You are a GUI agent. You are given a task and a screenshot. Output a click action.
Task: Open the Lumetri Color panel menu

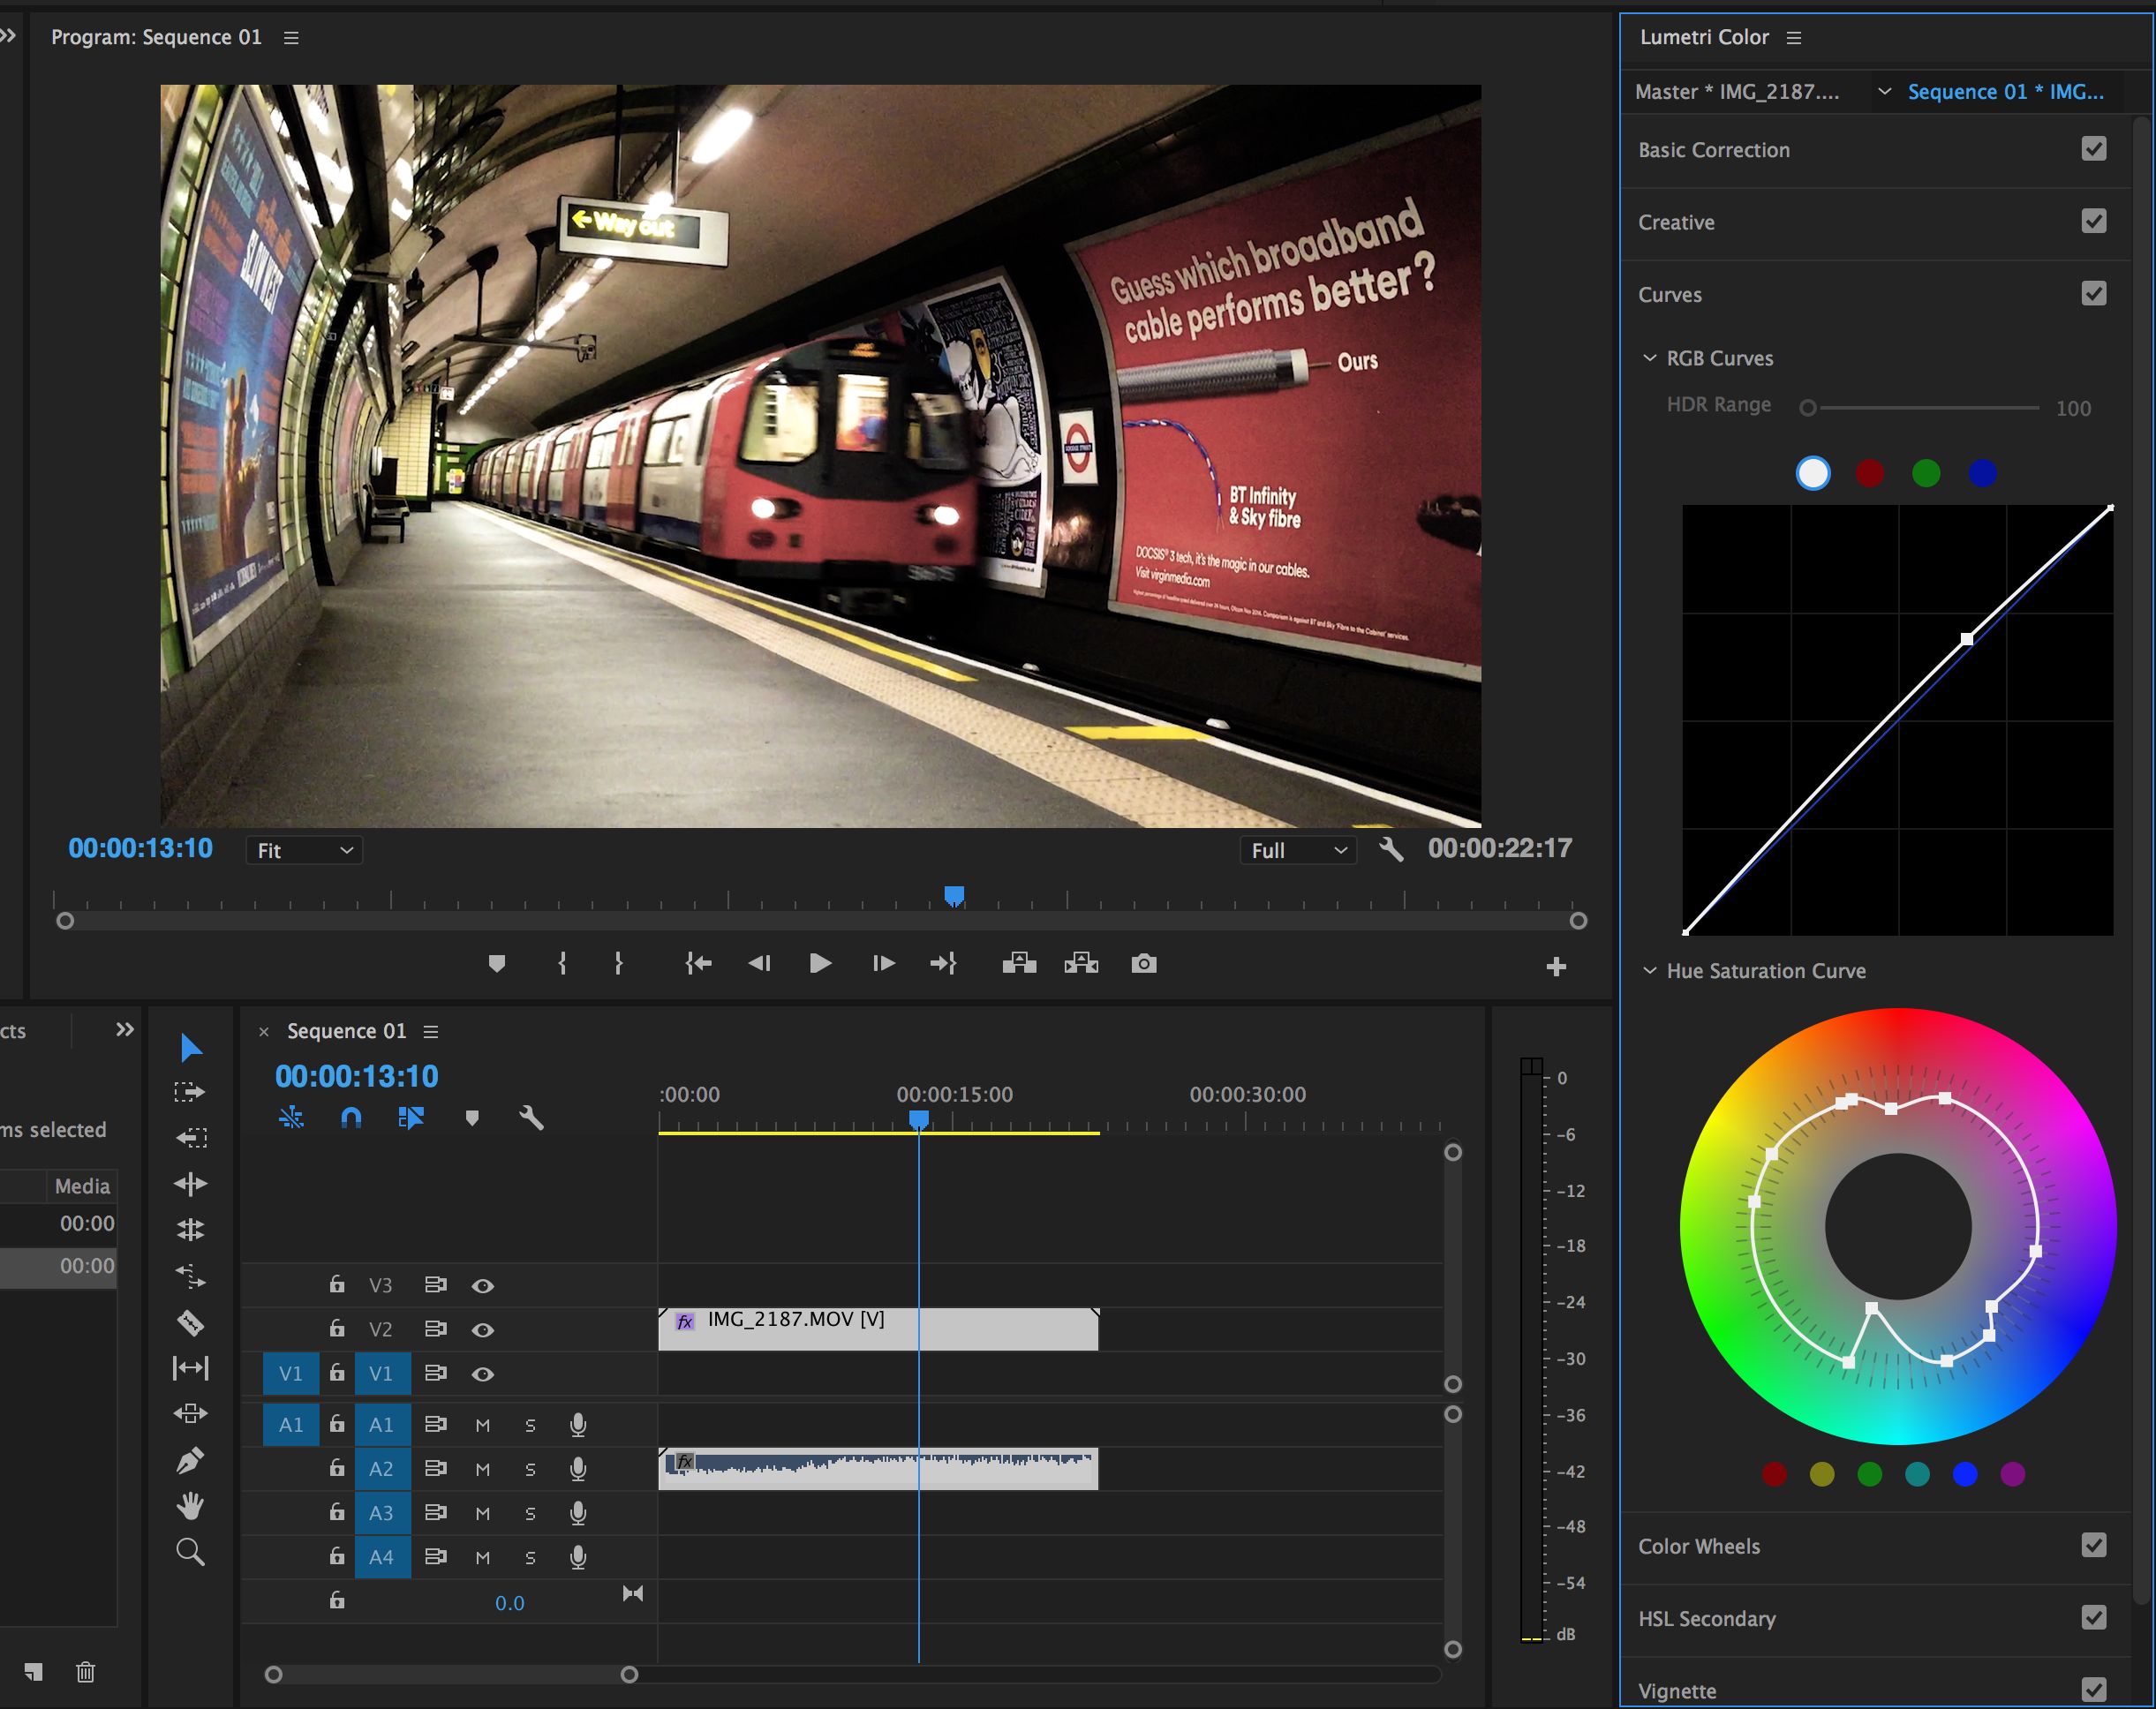[x=1794, y=38]
